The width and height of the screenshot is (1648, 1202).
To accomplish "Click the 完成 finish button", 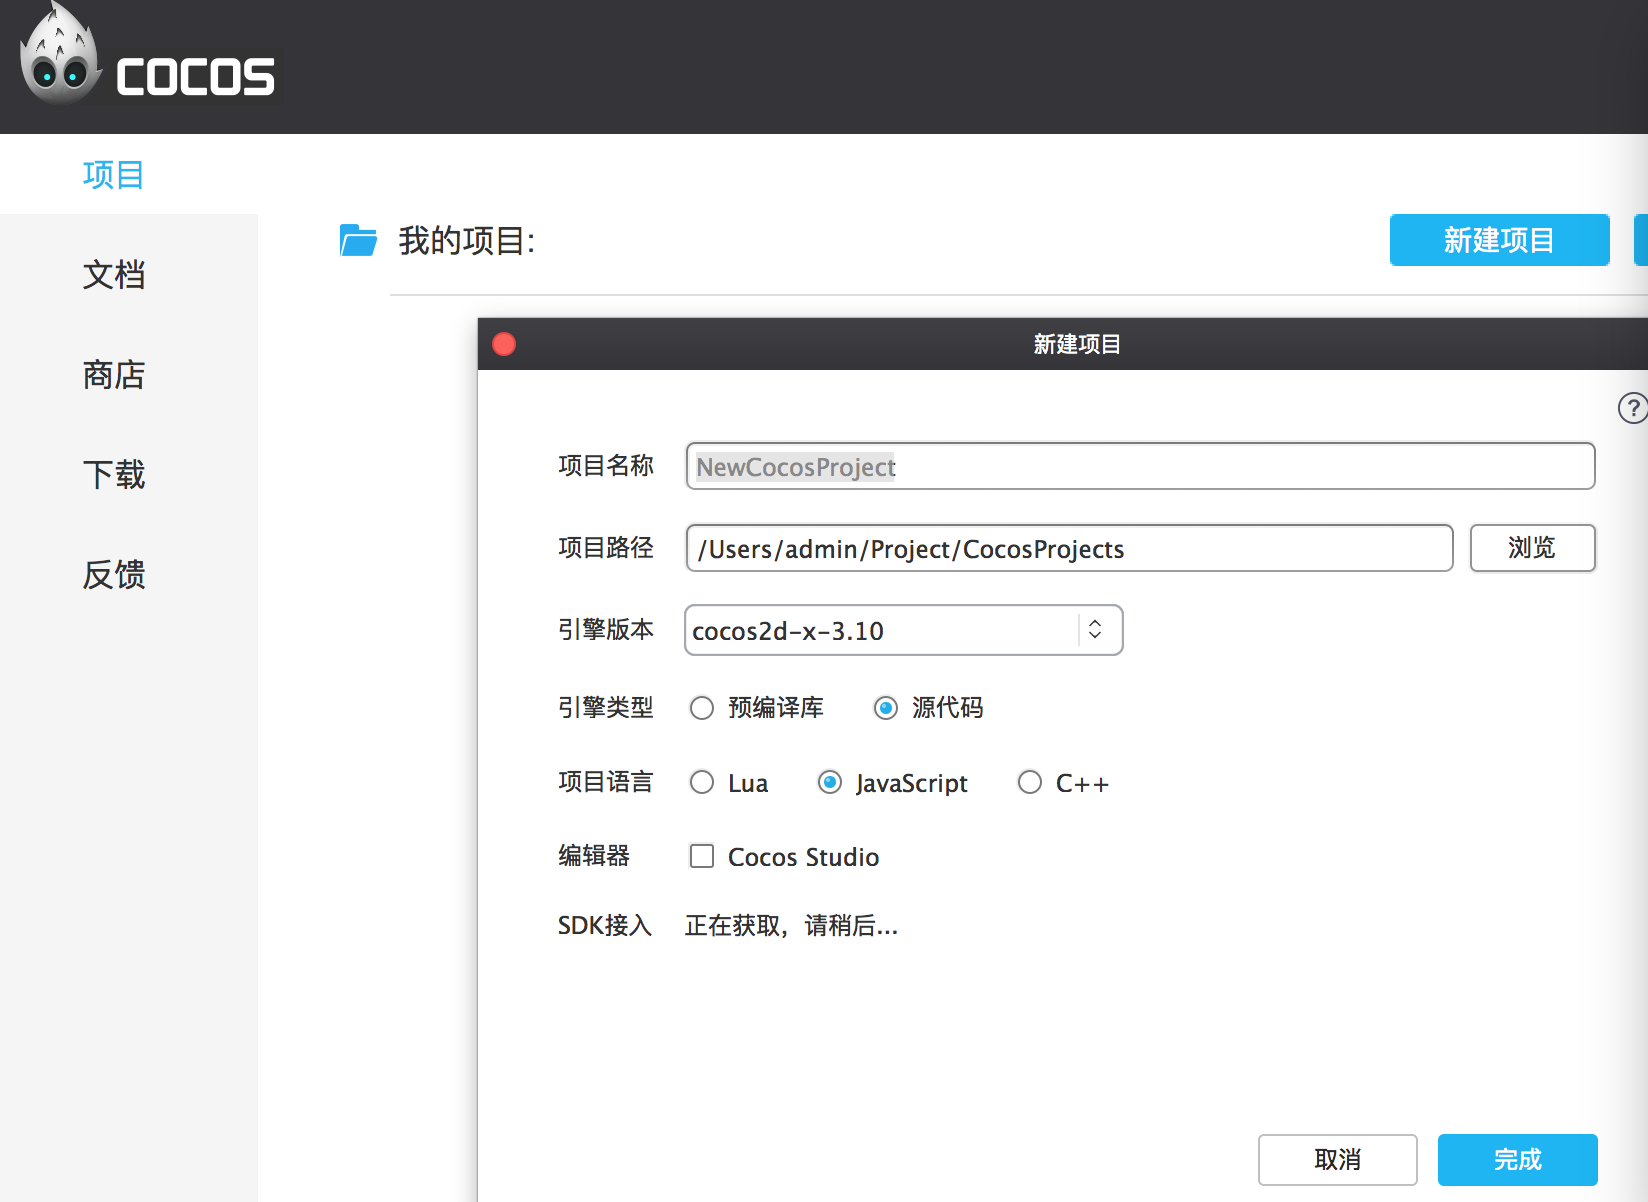I will click(1517, 1160).
